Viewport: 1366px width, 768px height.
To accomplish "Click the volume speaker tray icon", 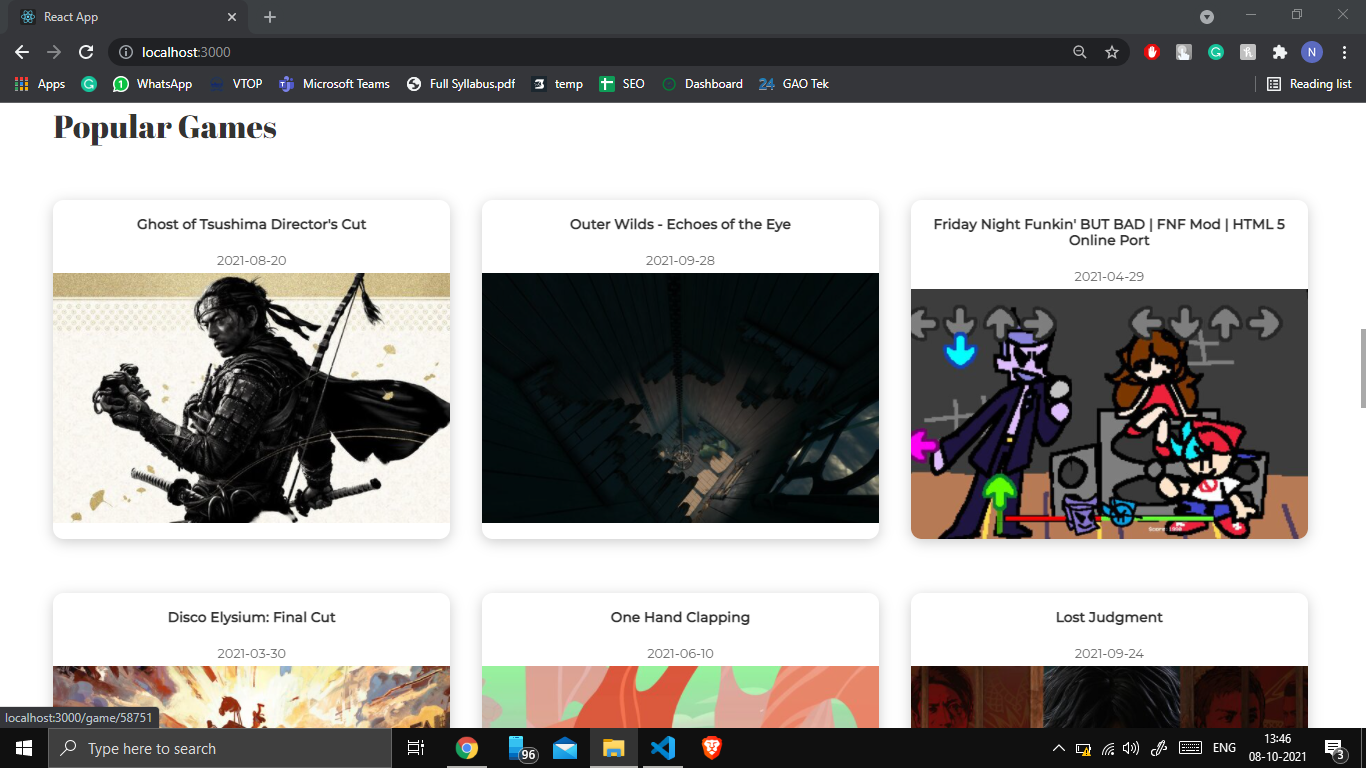I will pyautogui.click(x=1132, y=748).
